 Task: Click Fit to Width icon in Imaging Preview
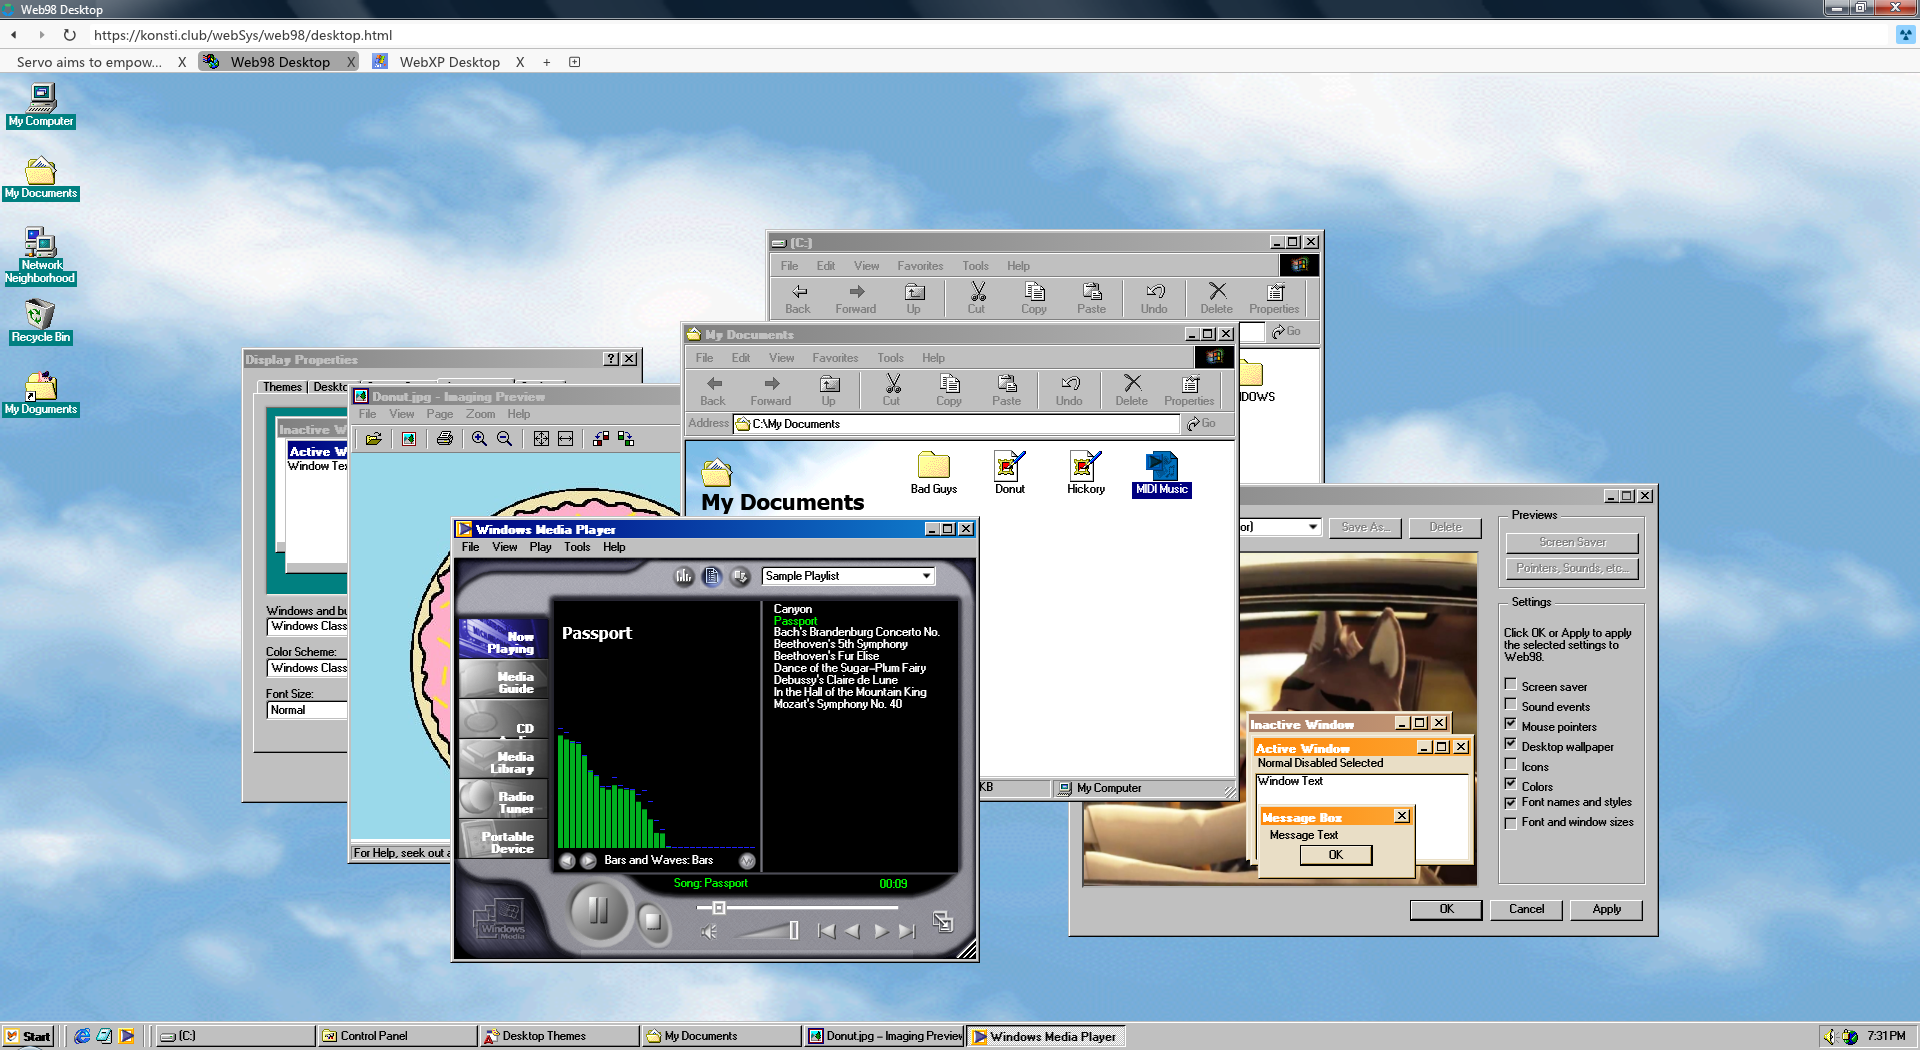(x=566, y=439)
